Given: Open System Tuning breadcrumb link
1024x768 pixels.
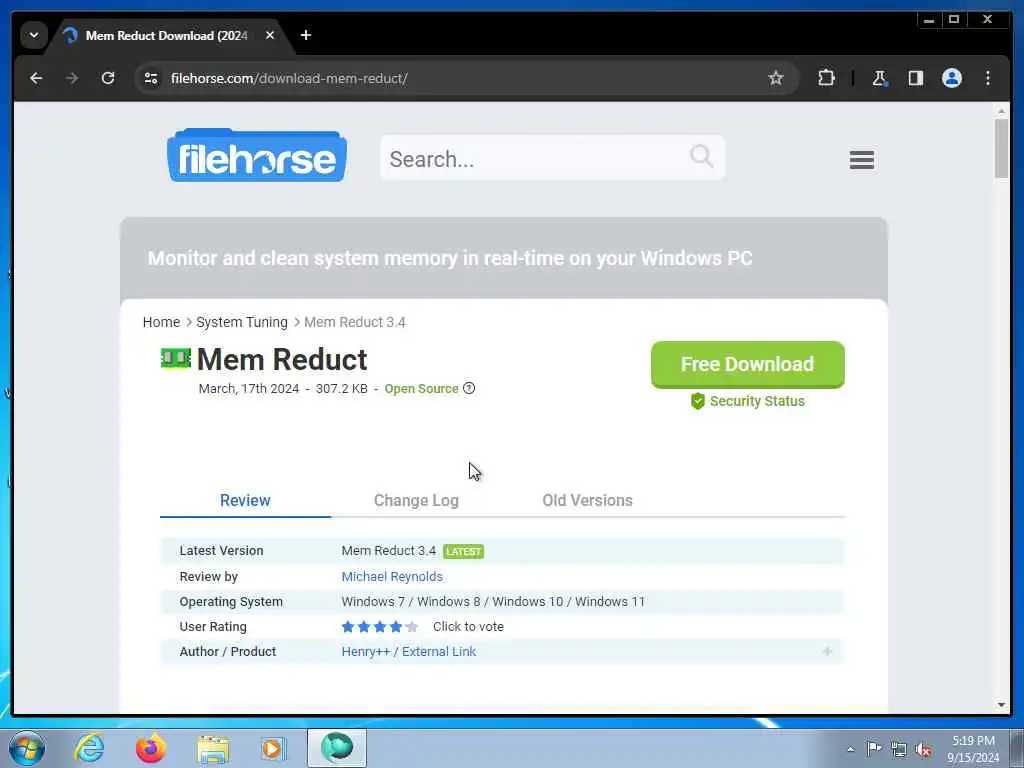Looking at the screenshot, I should (x=242, y=322).
